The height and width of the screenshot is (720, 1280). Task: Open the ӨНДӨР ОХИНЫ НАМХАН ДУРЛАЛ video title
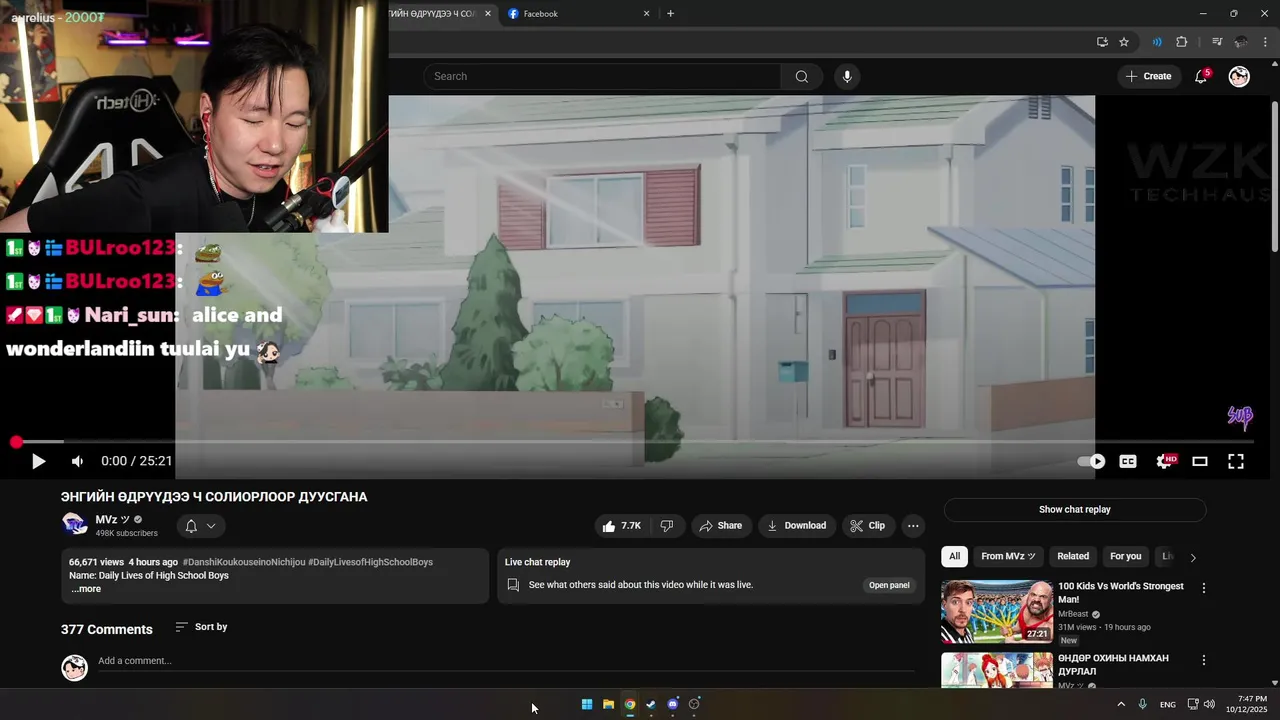[1113, 665]
